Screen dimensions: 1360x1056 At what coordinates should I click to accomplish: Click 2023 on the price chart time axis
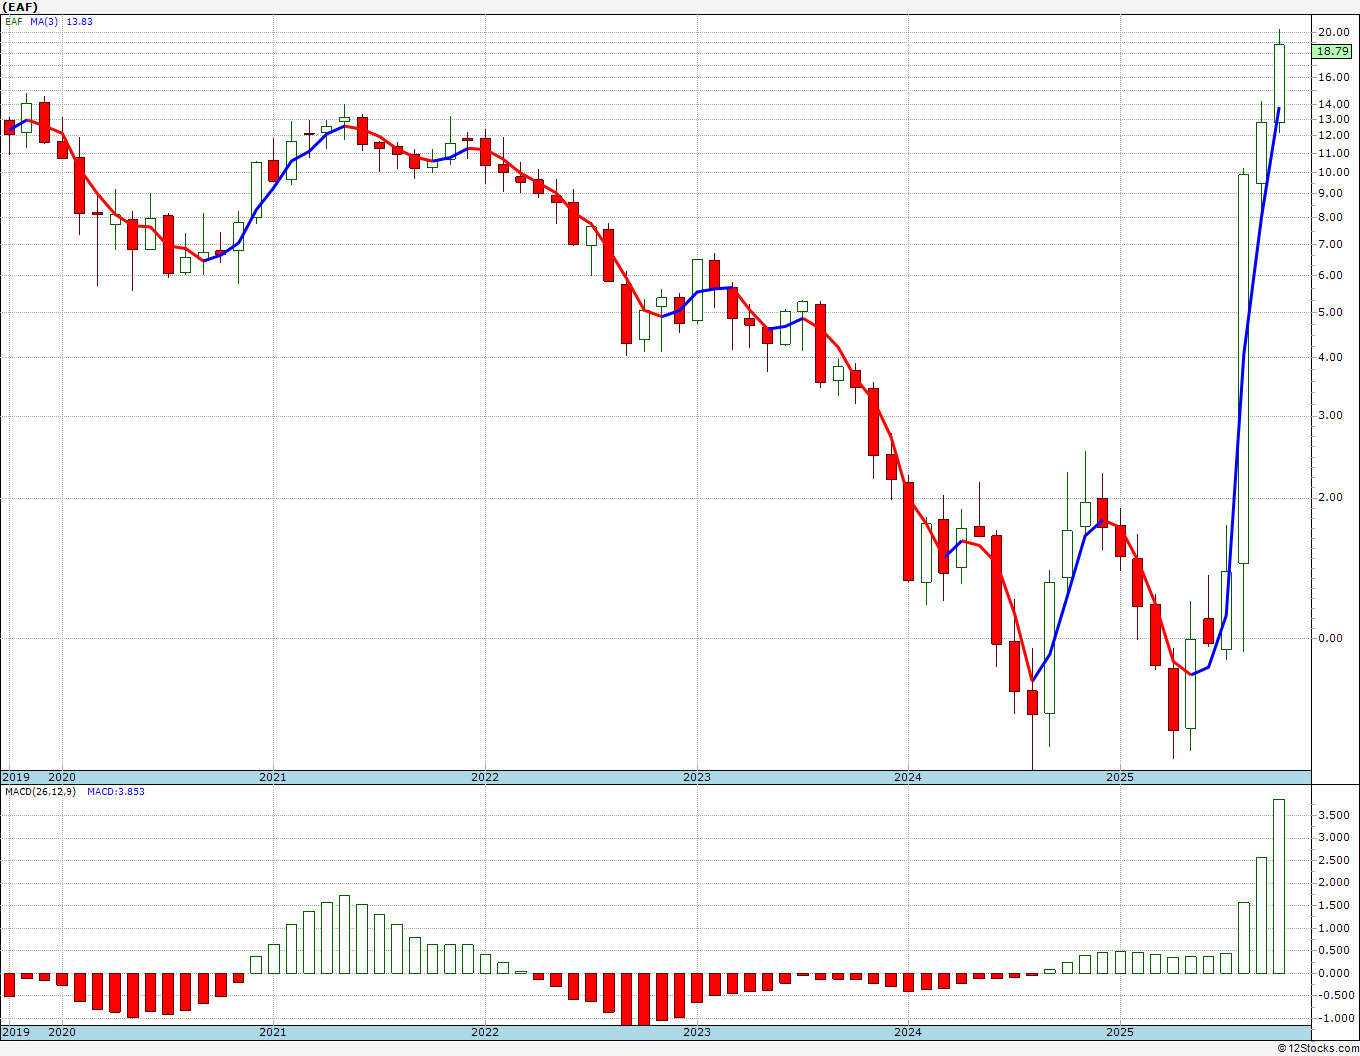tap(697, 777)
